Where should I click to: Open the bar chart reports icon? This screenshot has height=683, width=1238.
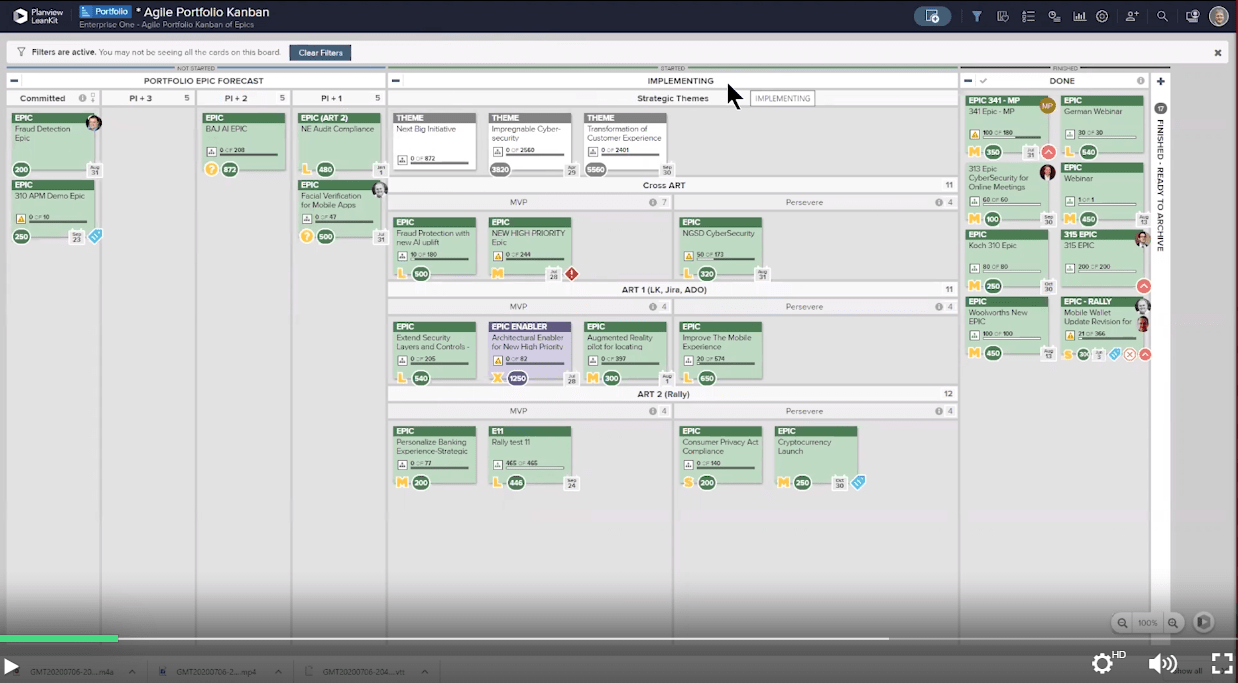point(1080,16)
